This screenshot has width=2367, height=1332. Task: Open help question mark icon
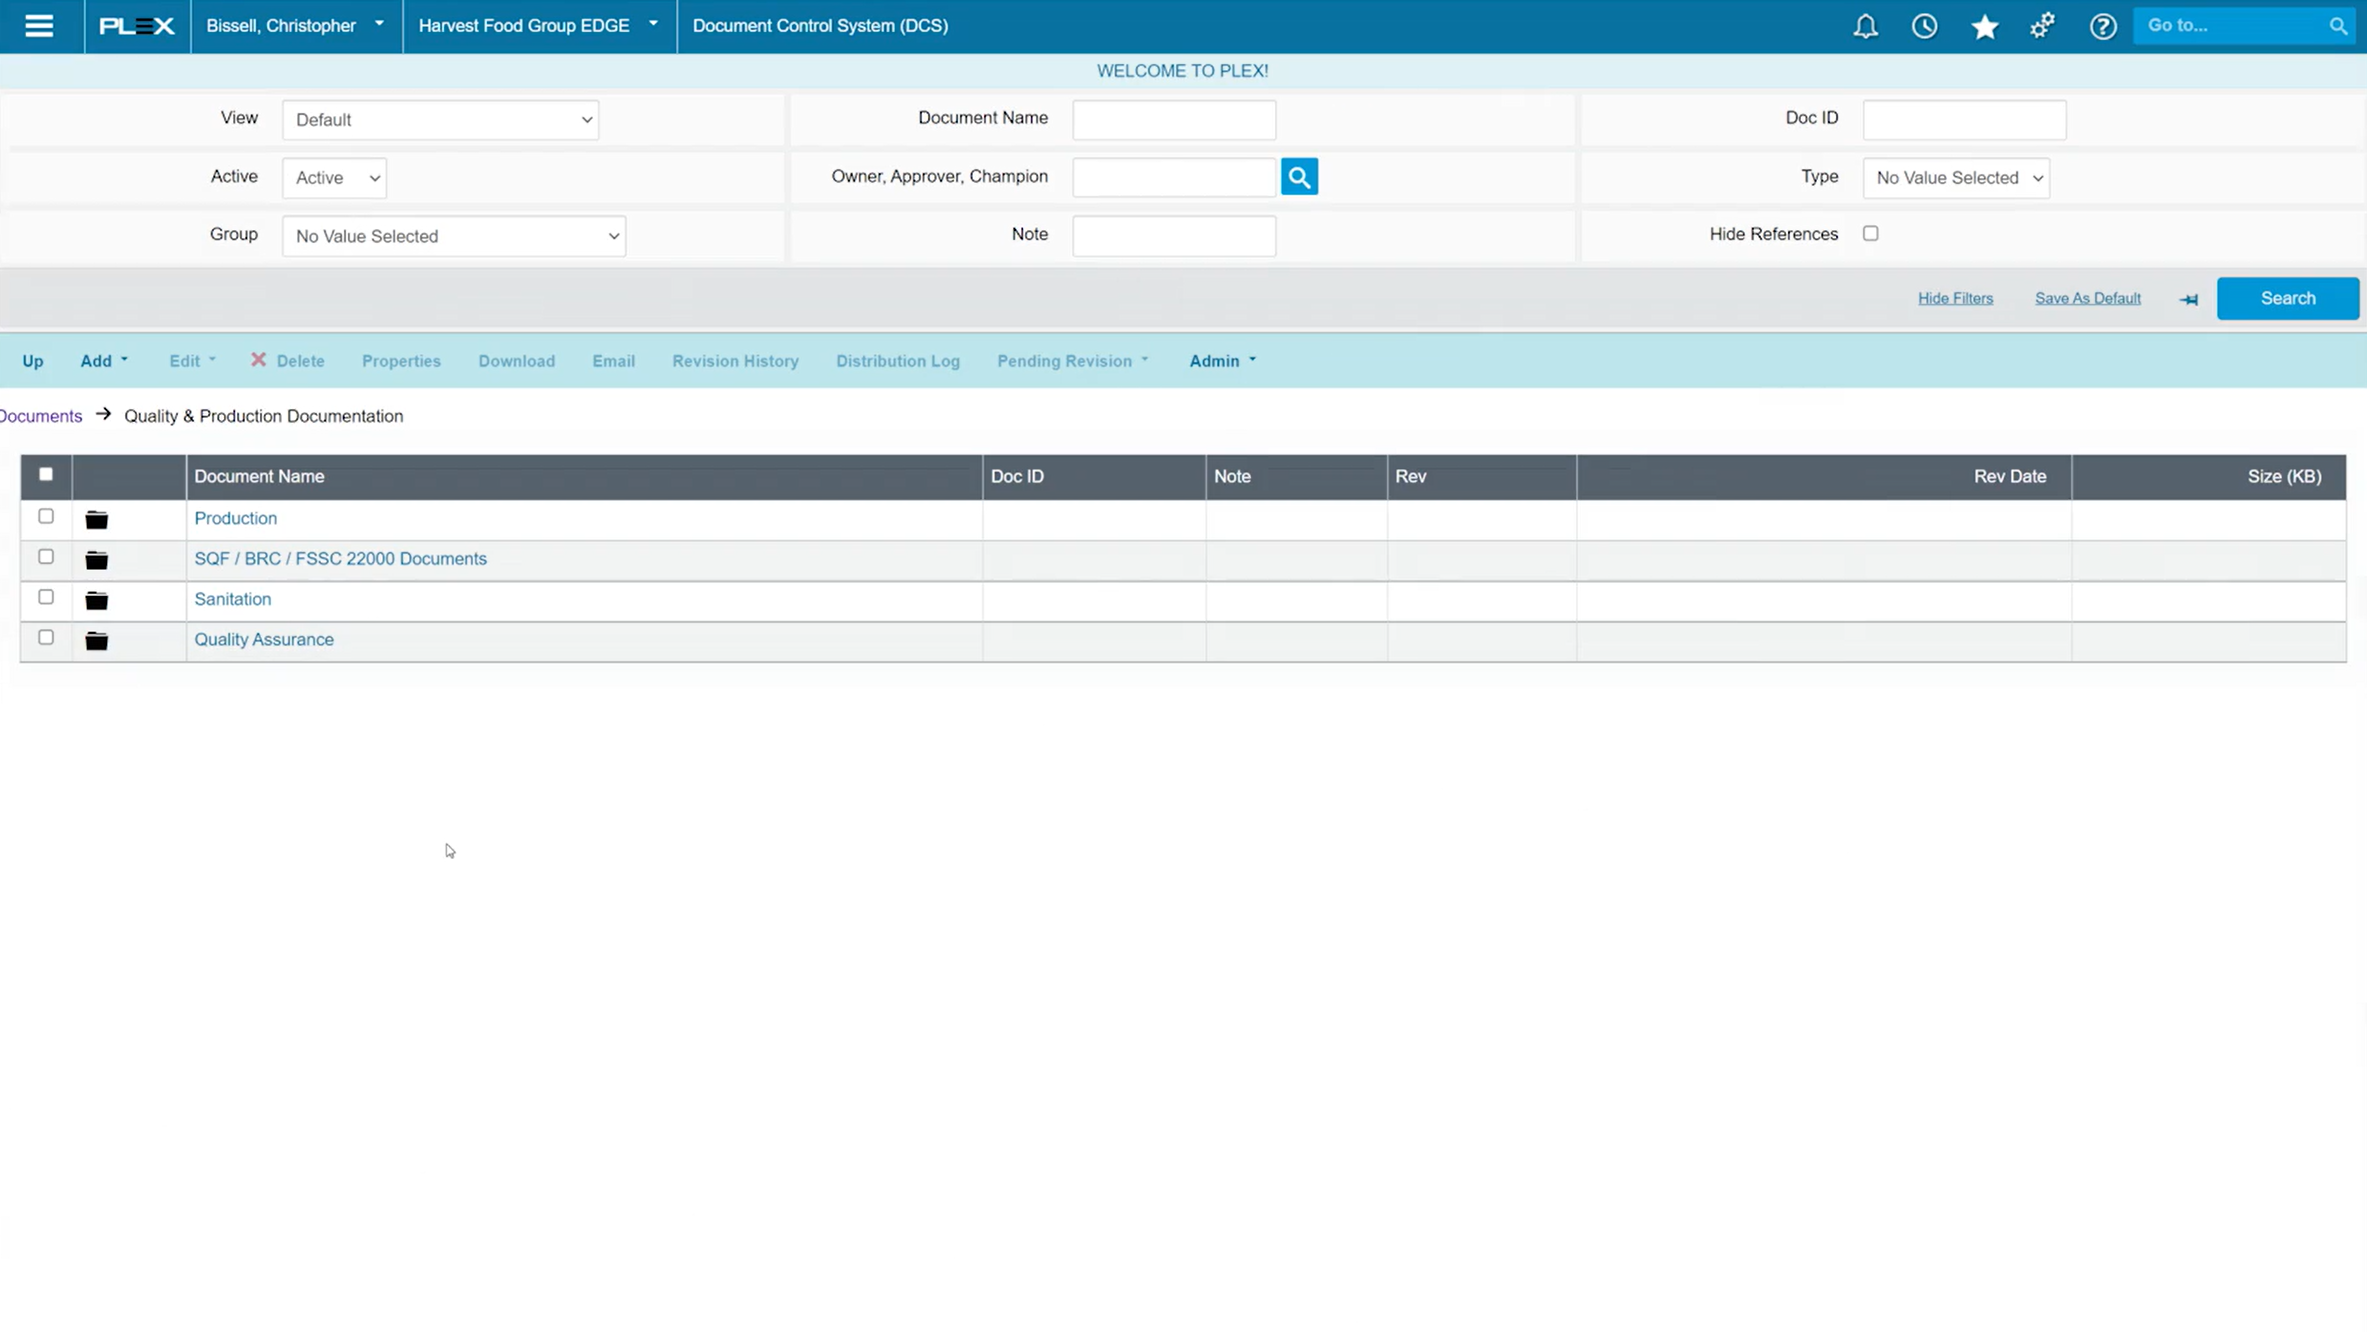coord(2102,26)
